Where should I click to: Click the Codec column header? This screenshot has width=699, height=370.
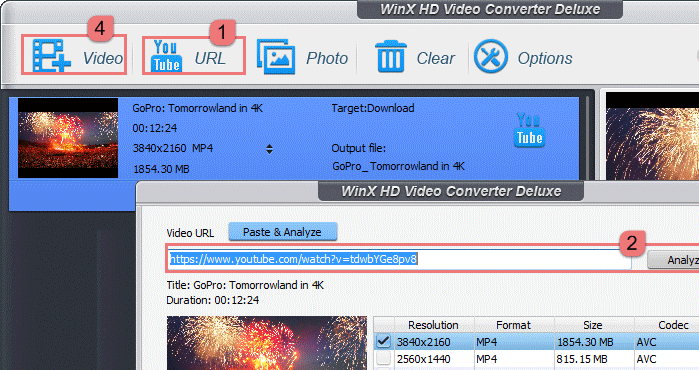click(667, 325)
